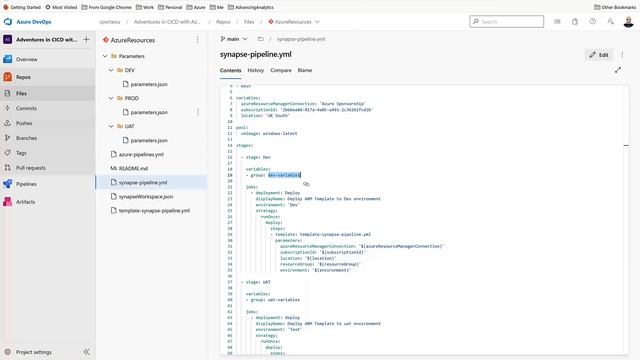This screenshot has height=360, width=640.
Task: Open Project settings
Action: click(33, 352)
